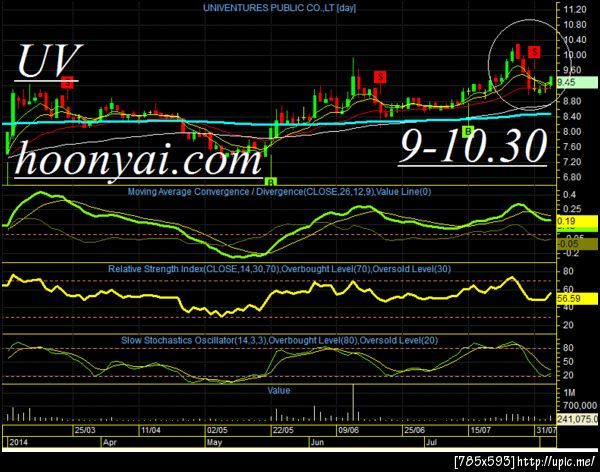Screen dimensions: 600x472
Task: Select the Moving Average Convergence / Divergence panel title
Action: click(279, 191)
